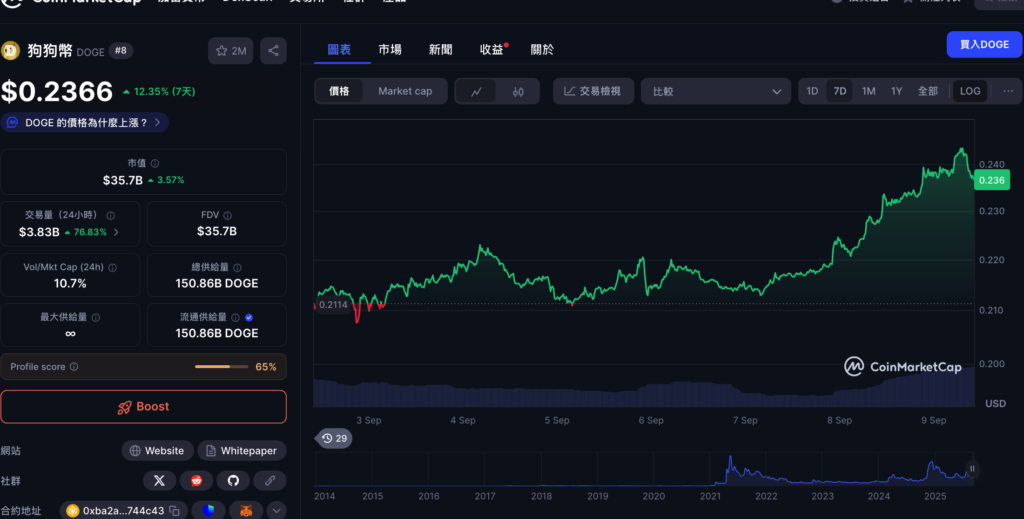Select the line chart icon
This screenshot has height=519, width=1024.
point(476,91)
